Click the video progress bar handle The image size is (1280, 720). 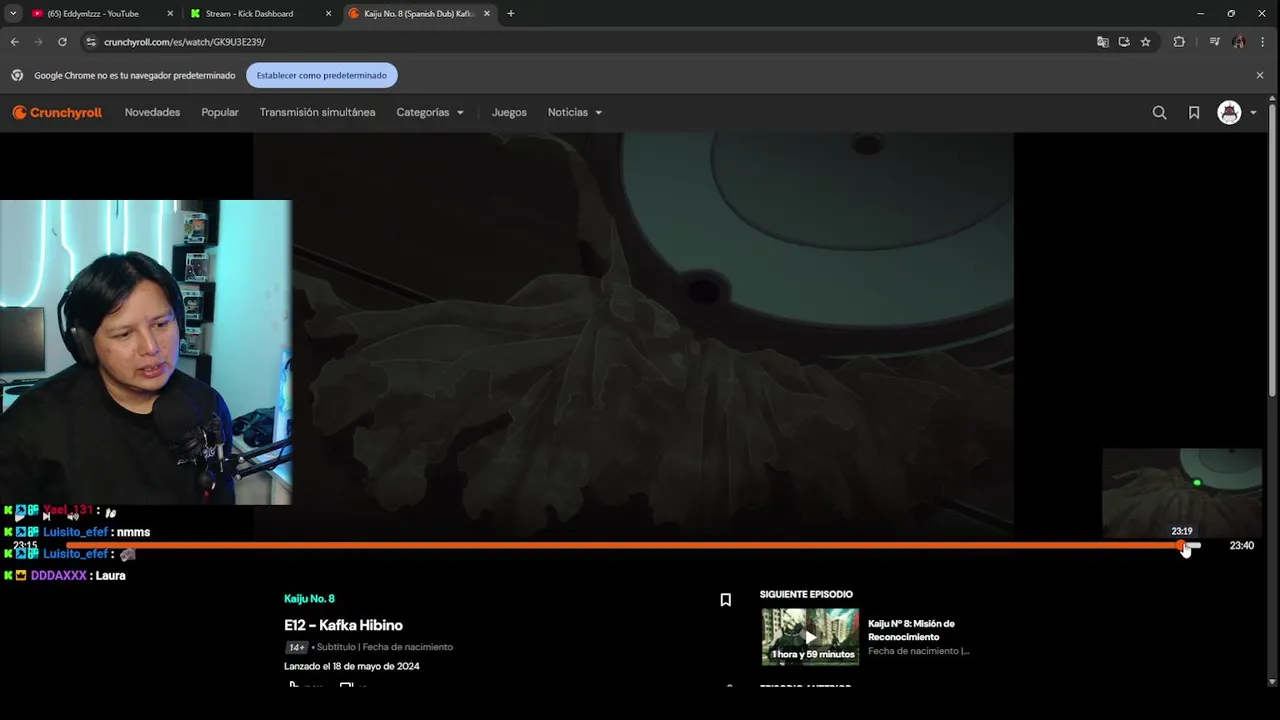click(x=1181, y=546)
